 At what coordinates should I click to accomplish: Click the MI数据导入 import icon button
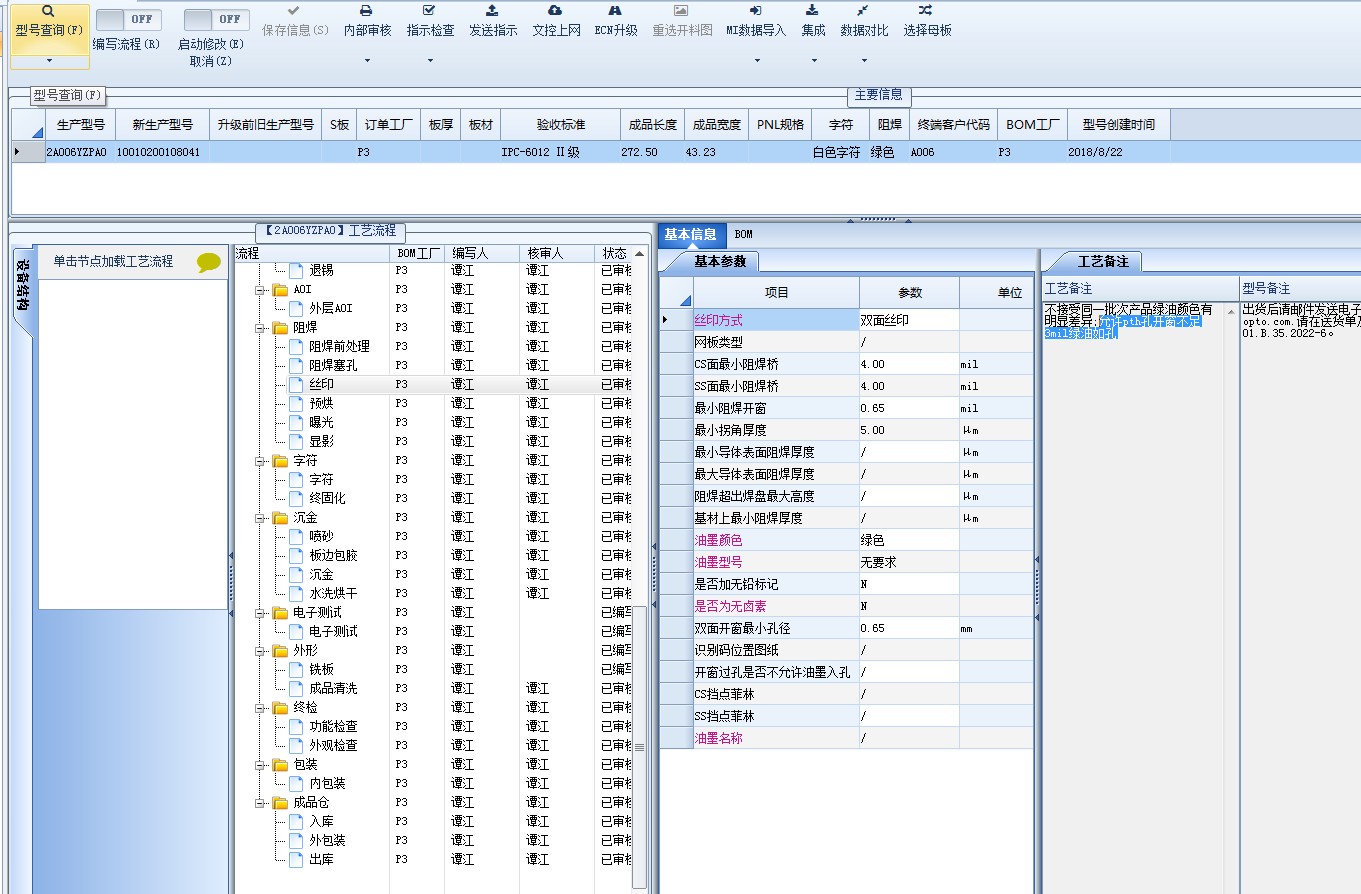tap(756, 10)
